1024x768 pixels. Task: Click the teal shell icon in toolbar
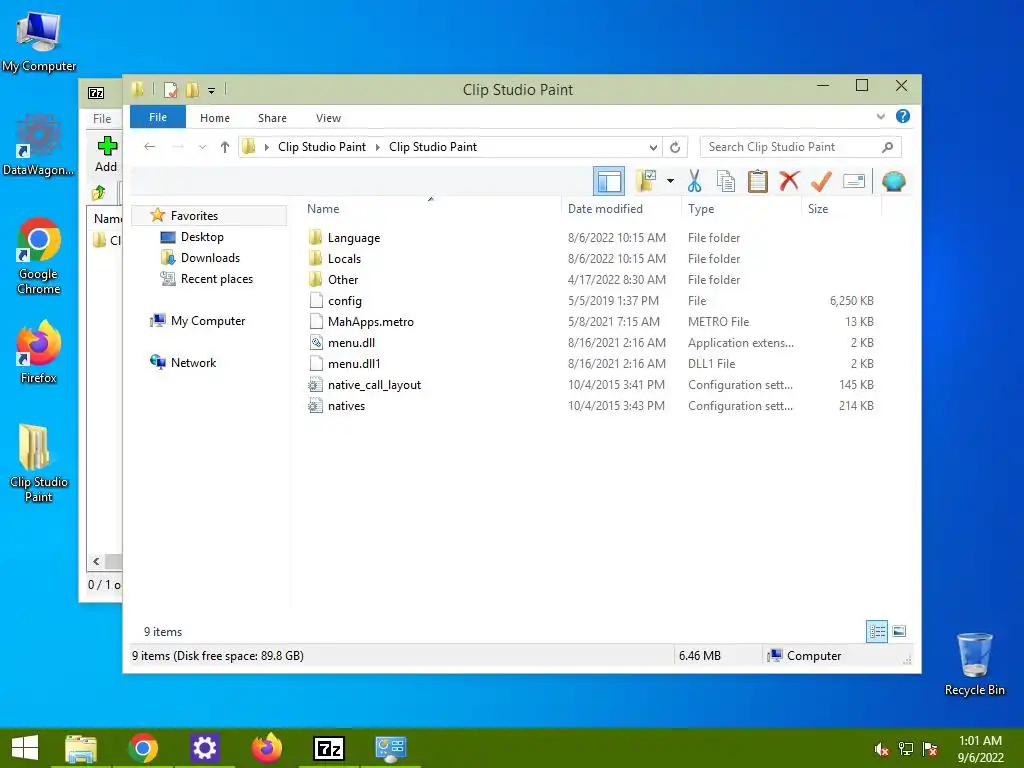[893, 181]
